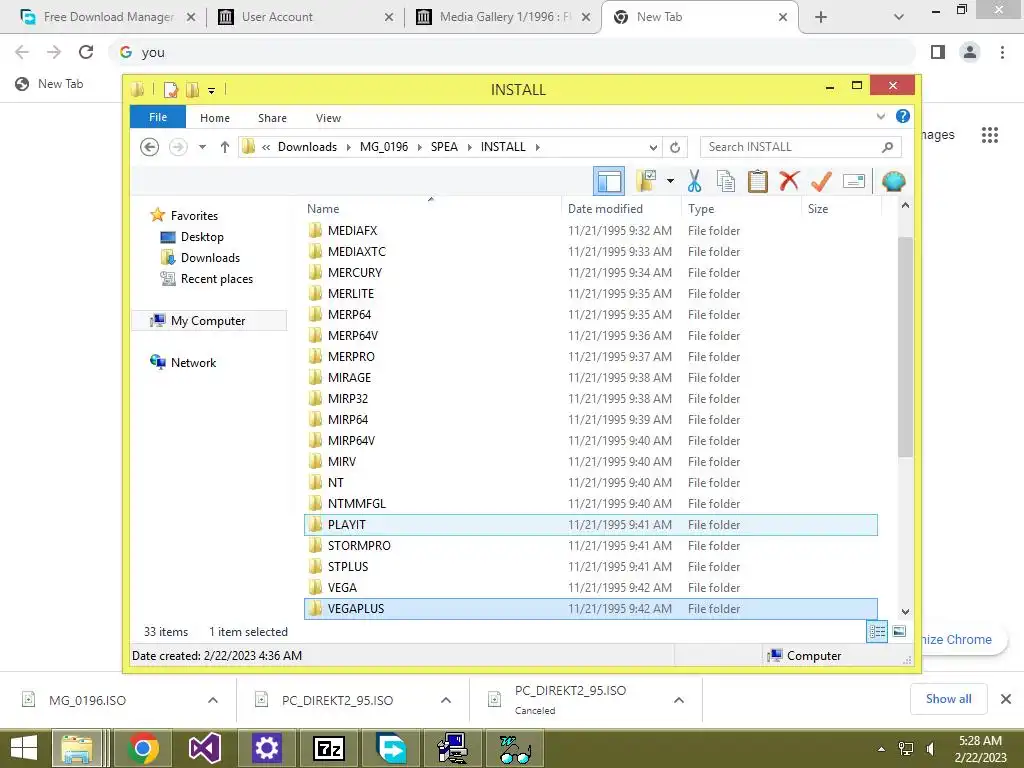Switch to Free Download Manager tab
The height and width of the screenshot is (768, 1024).
[x=108, y=17]
